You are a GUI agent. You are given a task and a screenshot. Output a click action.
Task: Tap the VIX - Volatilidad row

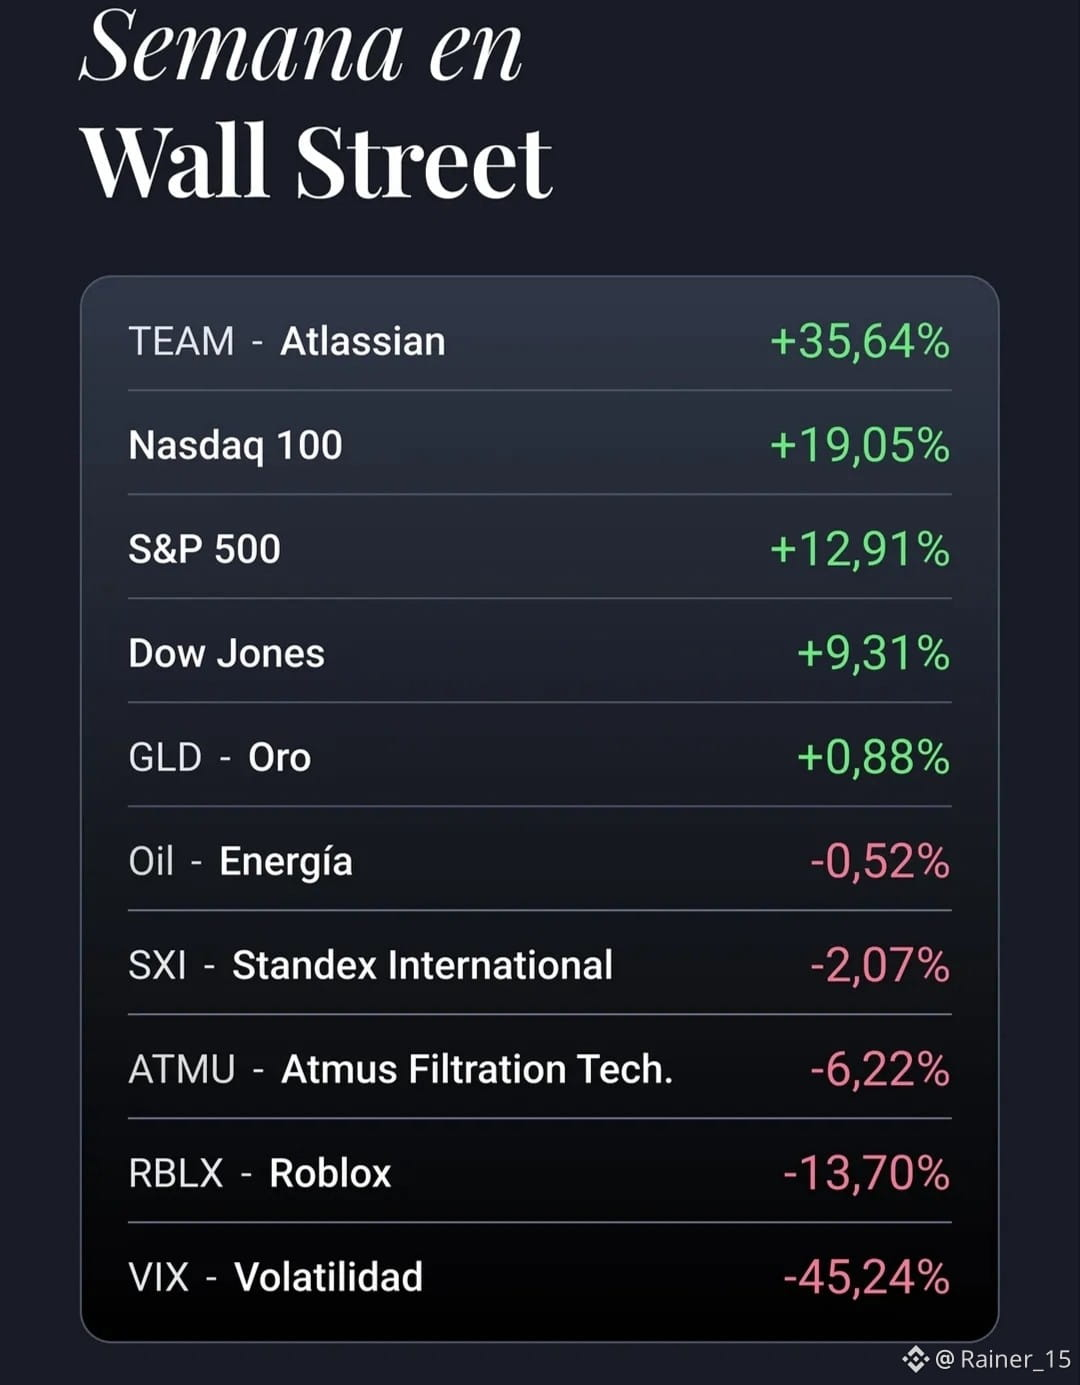pos(540,1277)
